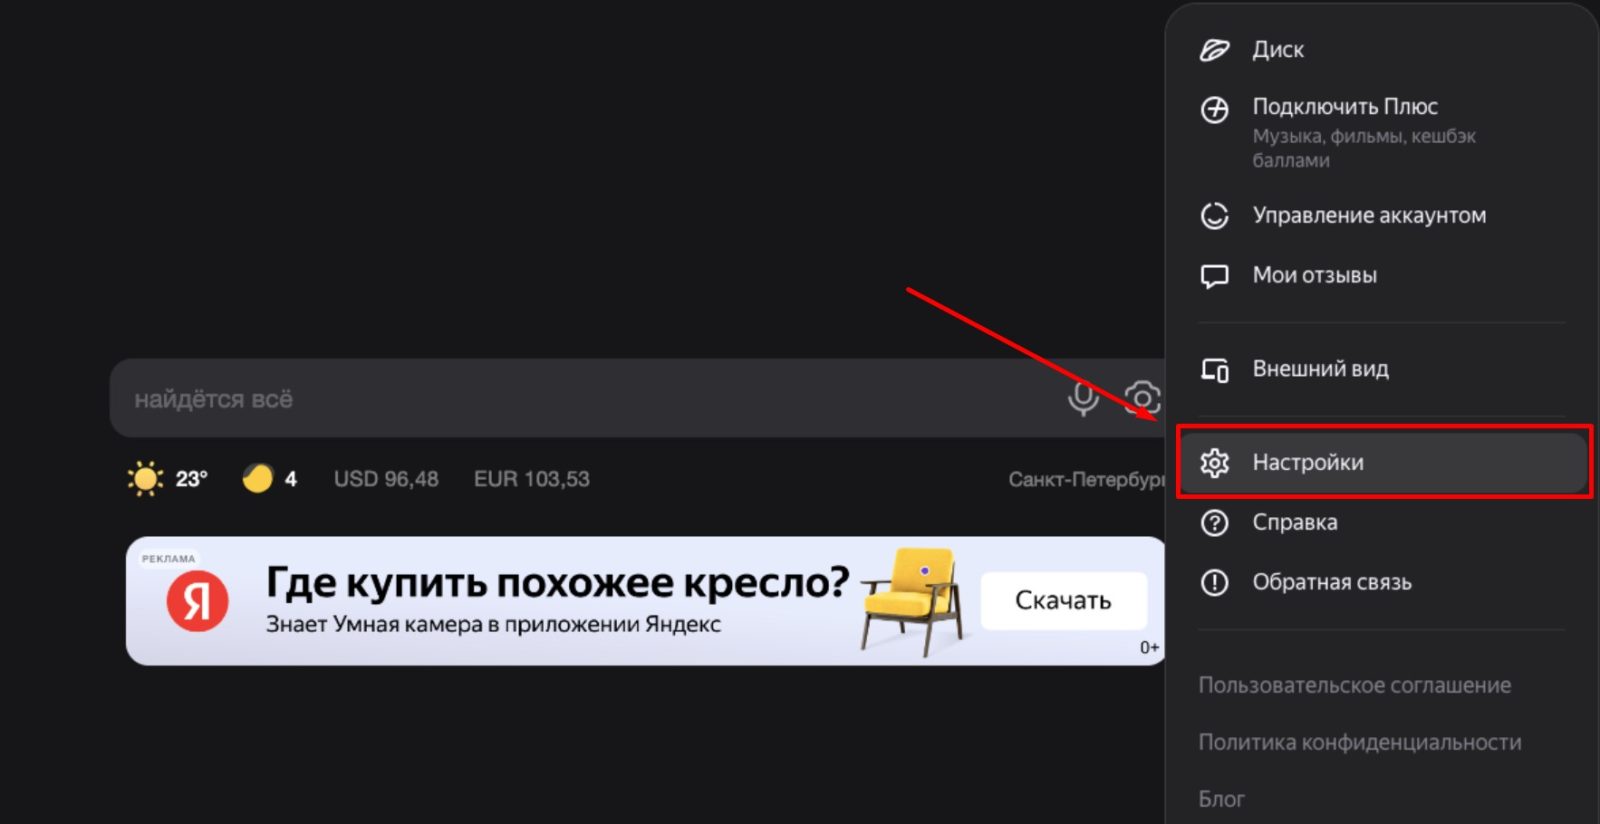Click the account management icon
This screenshot has height=824, width=1600.
coord(1214,215)
